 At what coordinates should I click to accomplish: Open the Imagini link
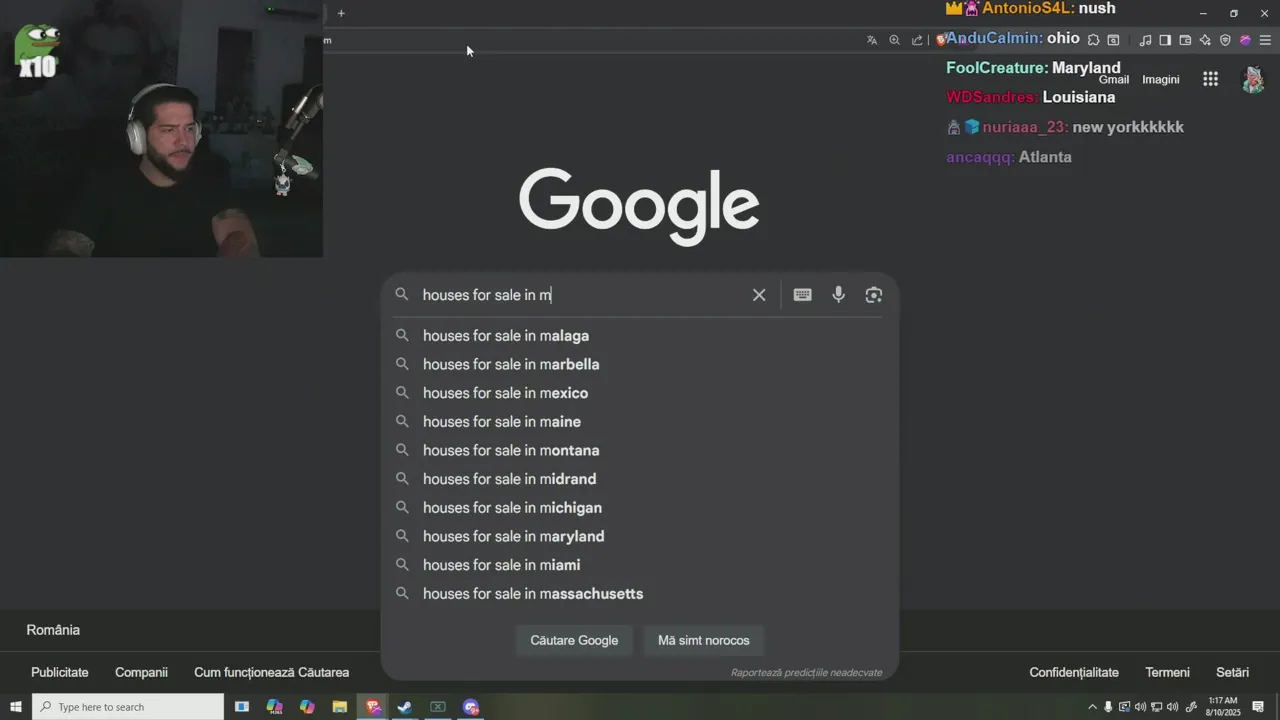coord(1161,79)
